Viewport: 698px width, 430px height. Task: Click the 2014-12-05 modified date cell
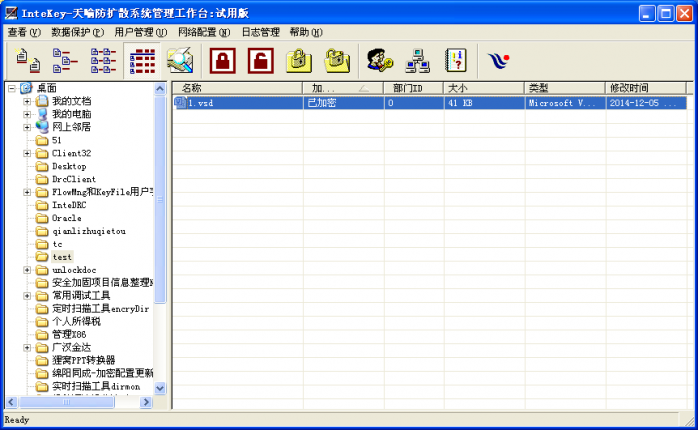click(646, 103)
